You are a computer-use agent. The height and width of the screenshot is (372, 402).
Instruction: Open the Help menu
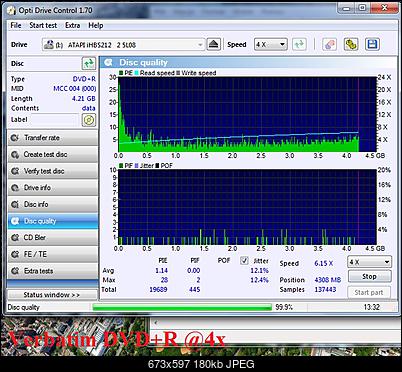click(96, 25)
